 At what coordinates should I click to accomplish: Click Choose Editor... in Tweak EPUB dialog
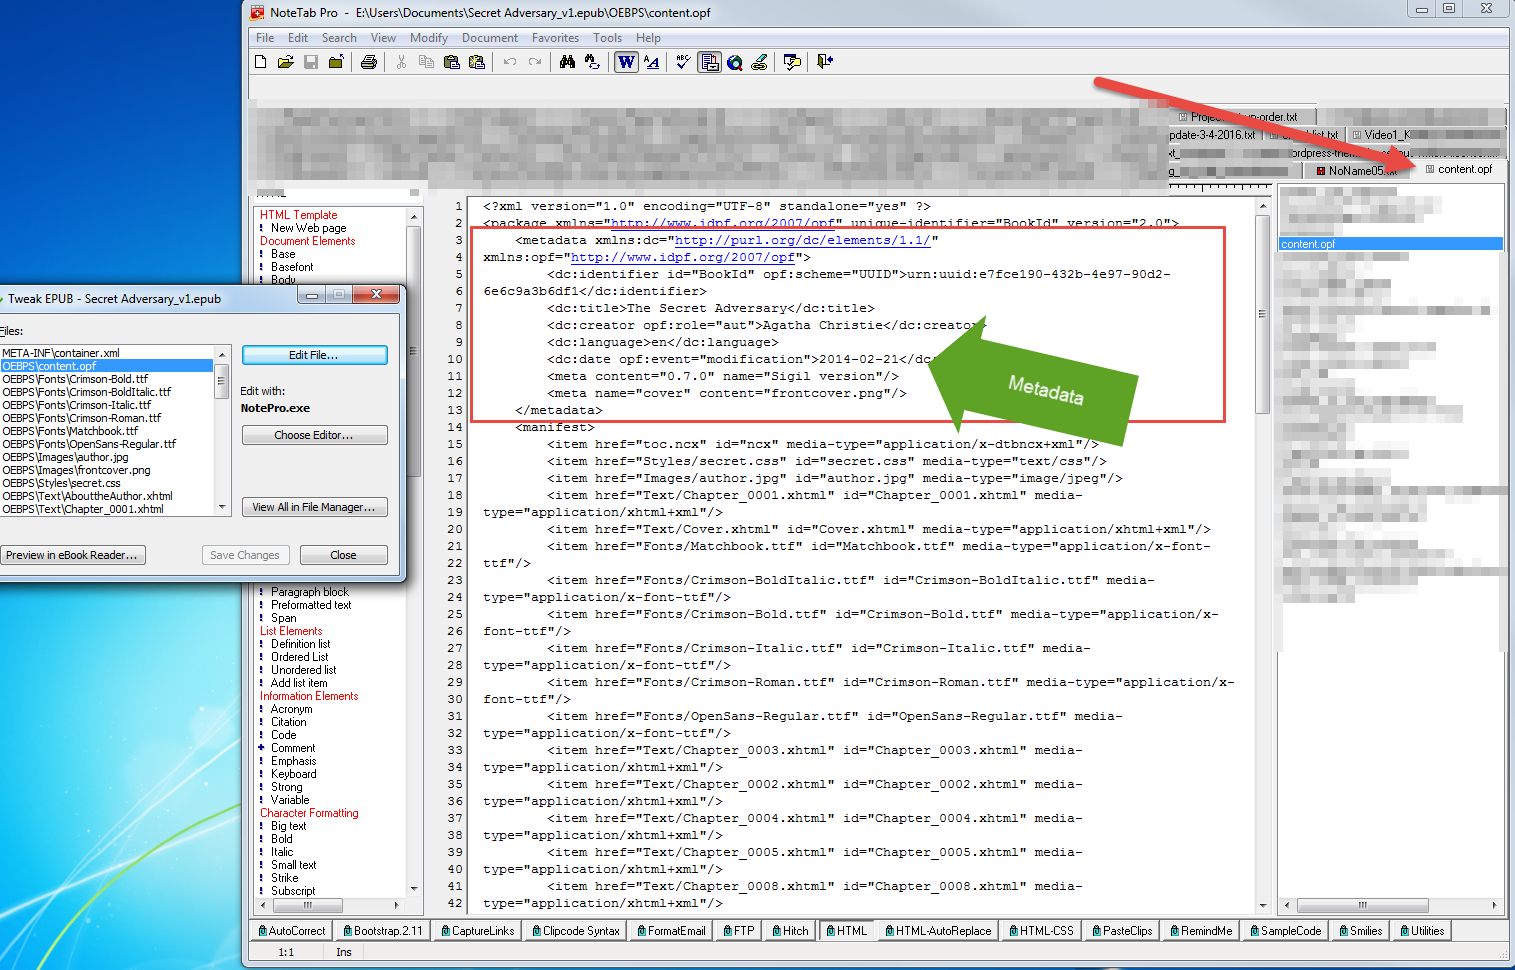[314, 435]
